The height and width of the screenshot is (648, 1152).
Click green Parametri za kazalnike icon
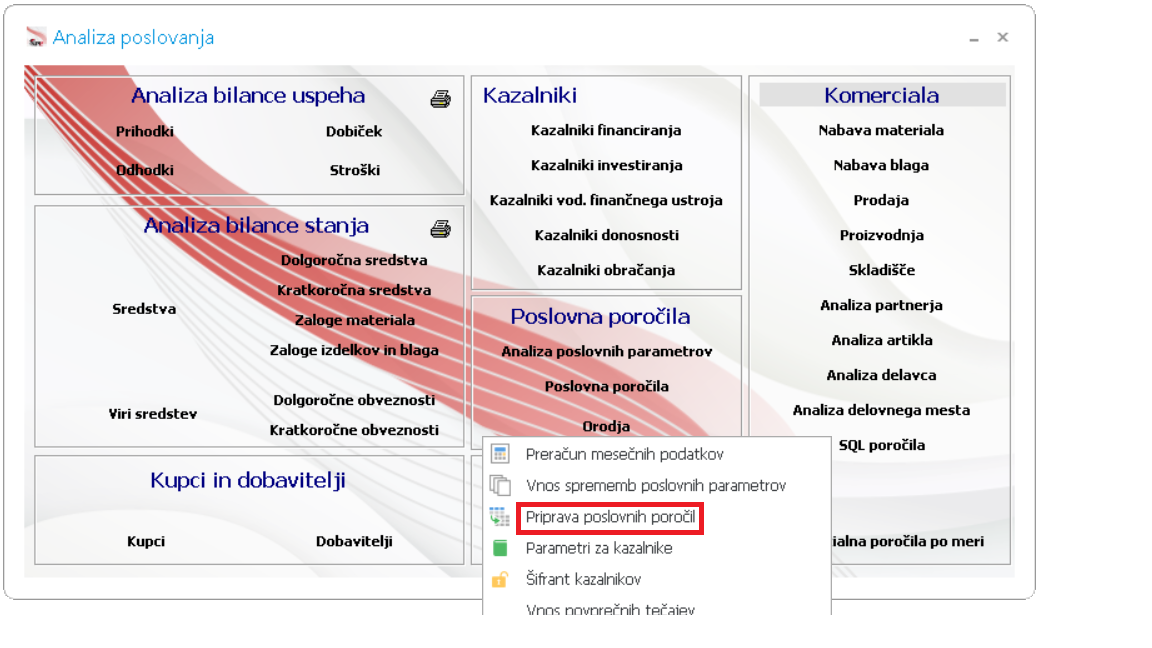click(500, 548)
